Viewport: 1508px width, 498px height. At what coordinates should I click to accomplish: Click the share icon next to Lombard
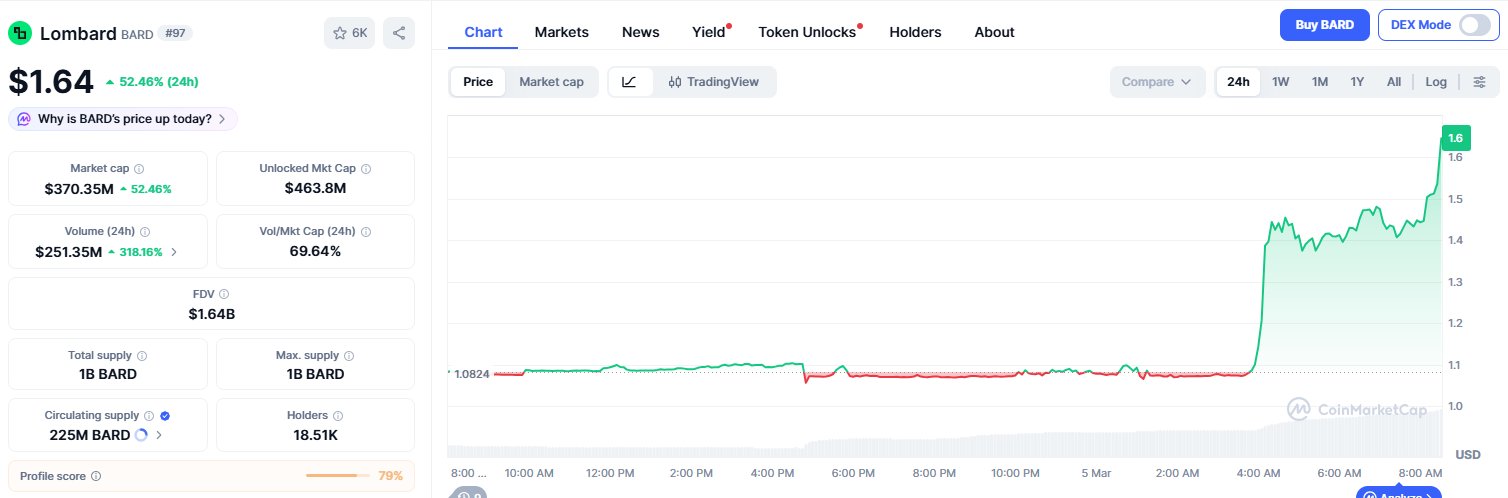pos(398,33)
